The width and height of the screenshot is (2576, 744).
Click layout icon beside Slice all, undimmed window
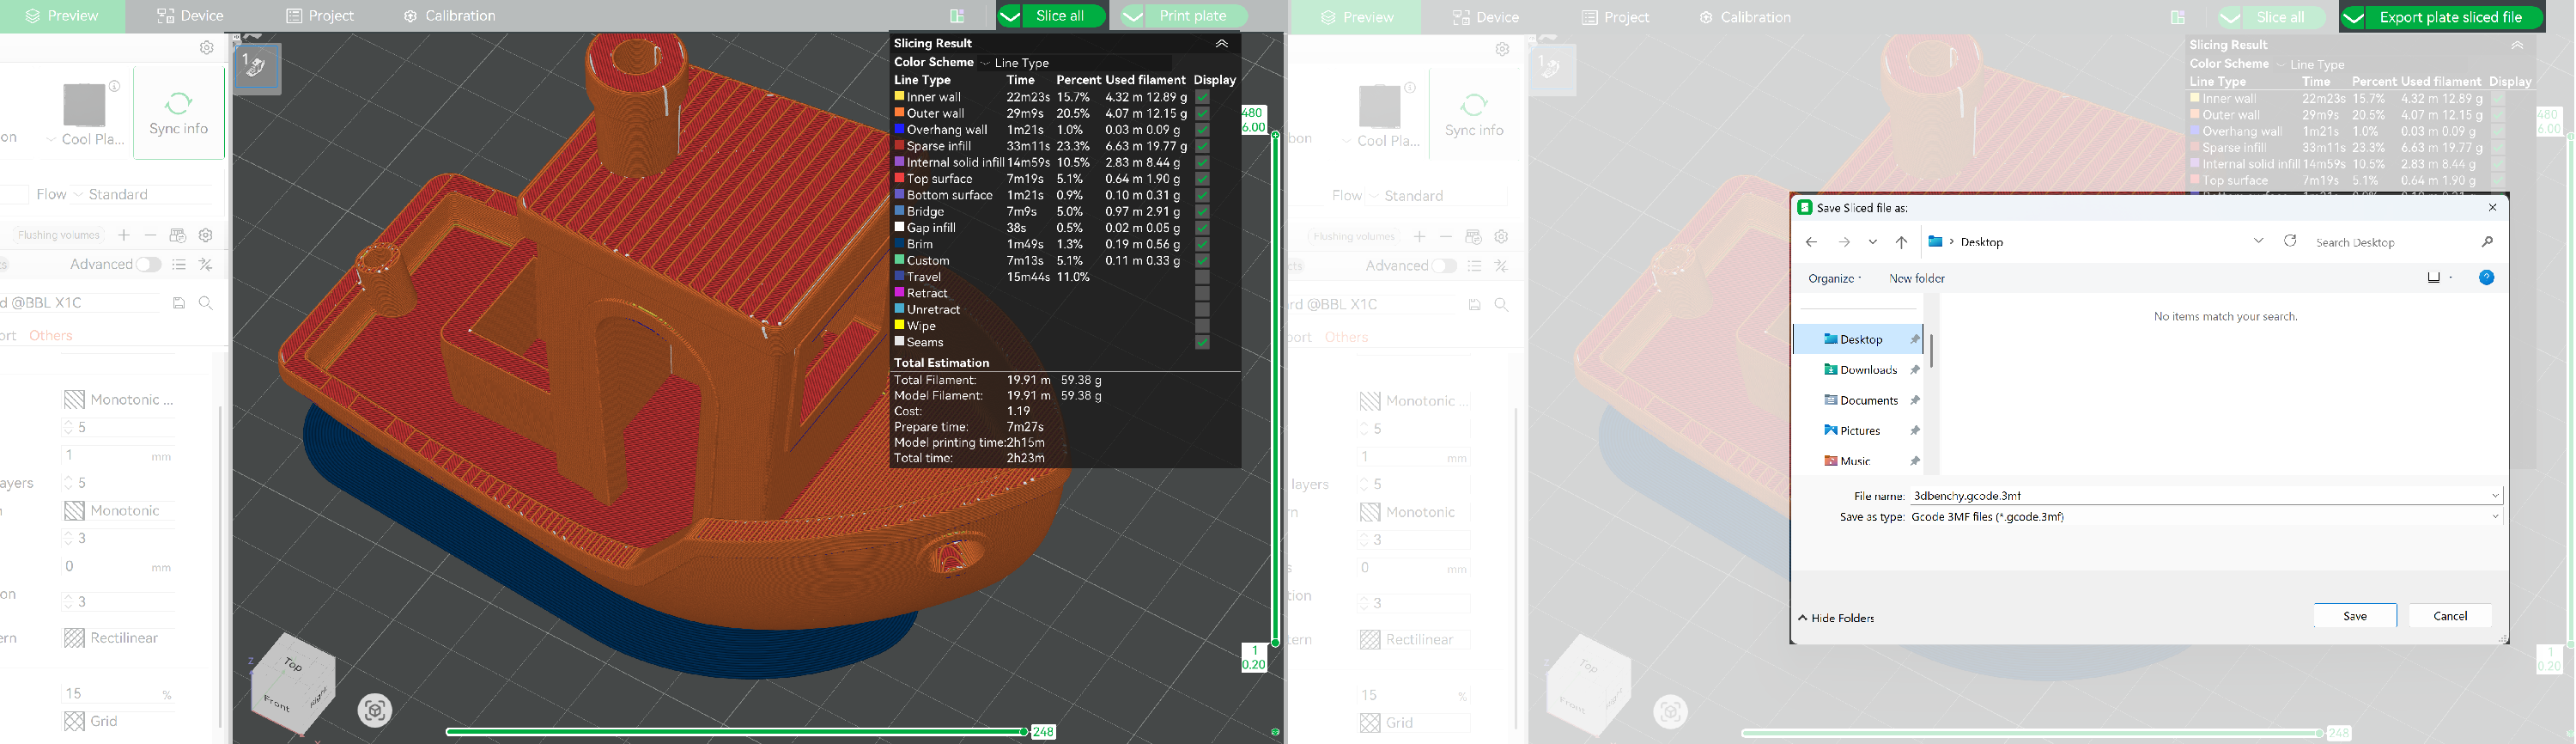tap(957, 16)
